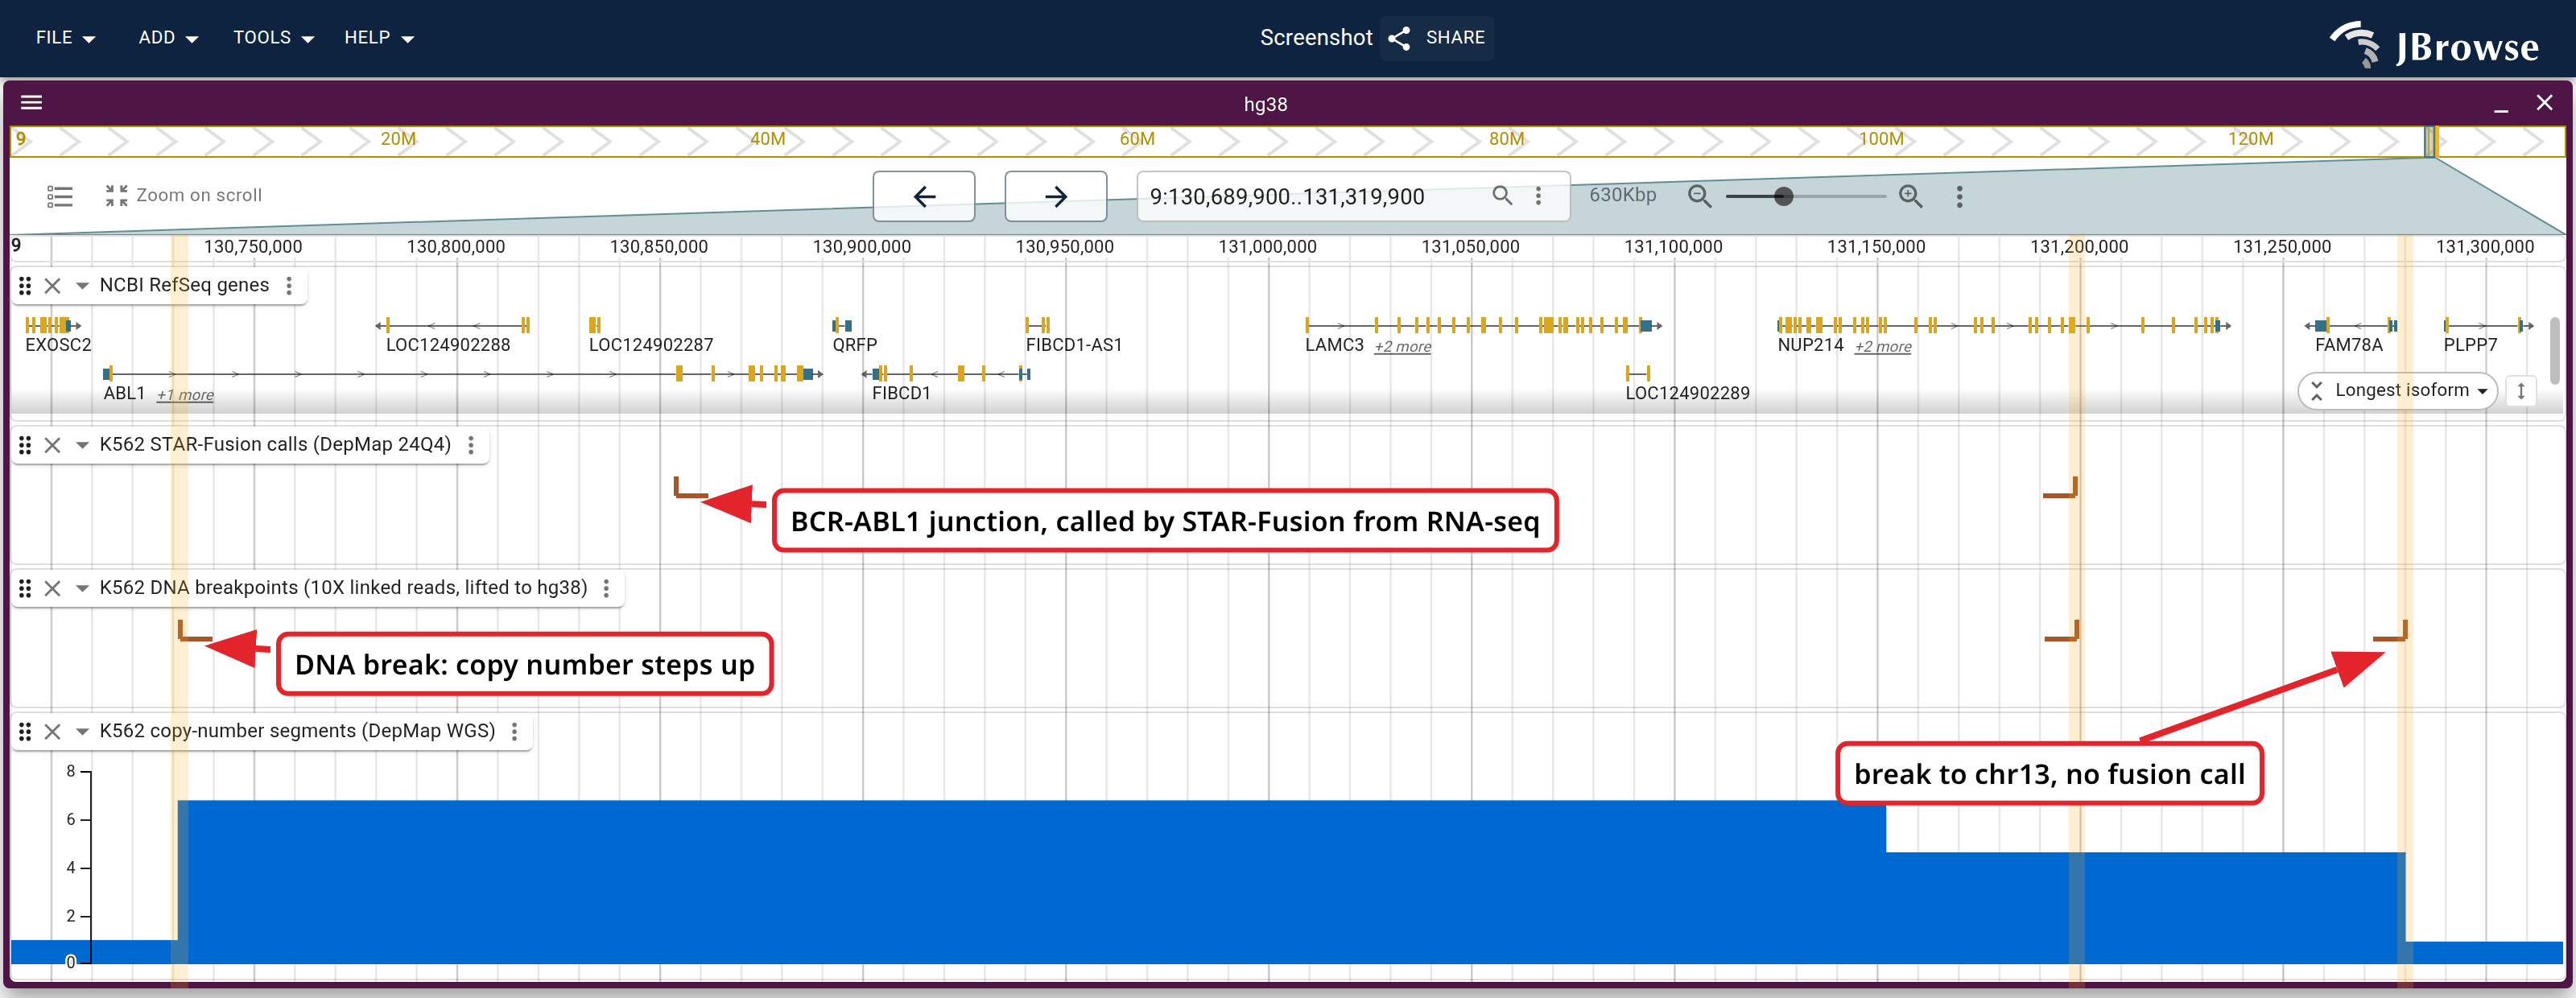Image resolution: width=2576 pixels, height=998 pixels.
Task: Open the HELP menu
Action: [378, 37]
